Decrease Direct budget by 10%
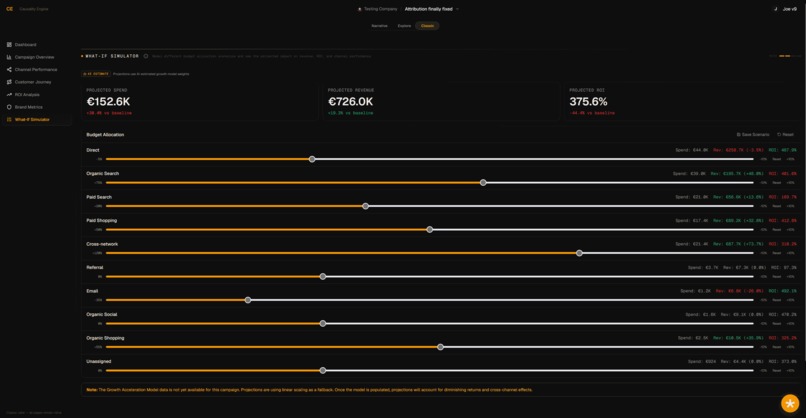Screen dimensions: 806x418 click(764, 159)
